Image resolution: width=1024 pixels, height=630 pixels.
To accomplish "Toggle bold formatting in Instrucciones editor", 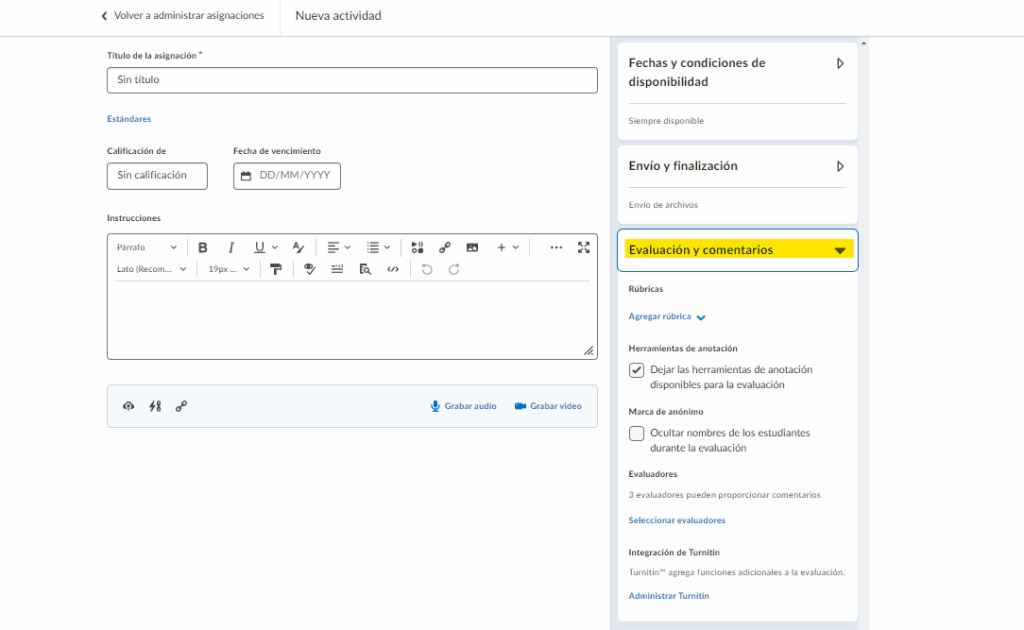I will click(x=203, y=247).
